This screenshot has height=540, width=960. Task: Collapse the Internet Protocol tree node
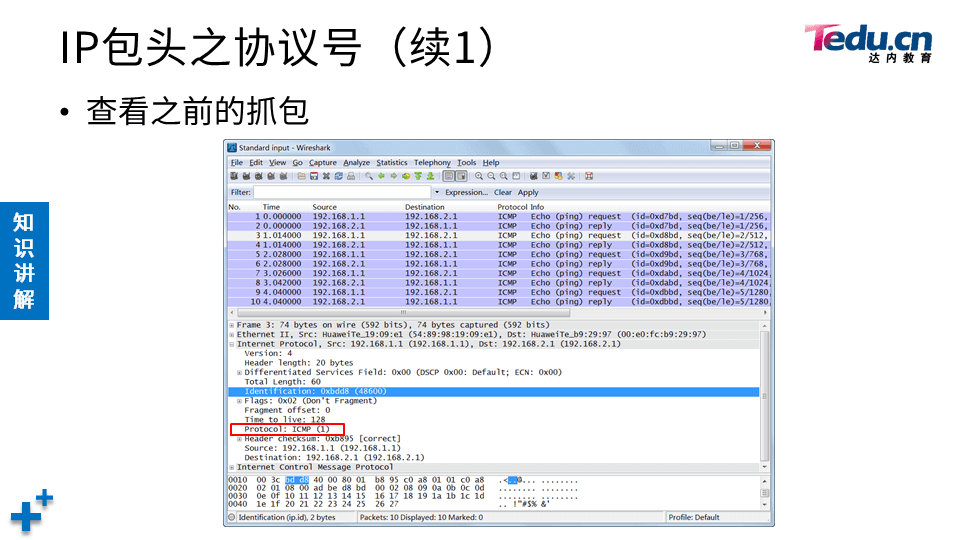(x=232, y=344)
